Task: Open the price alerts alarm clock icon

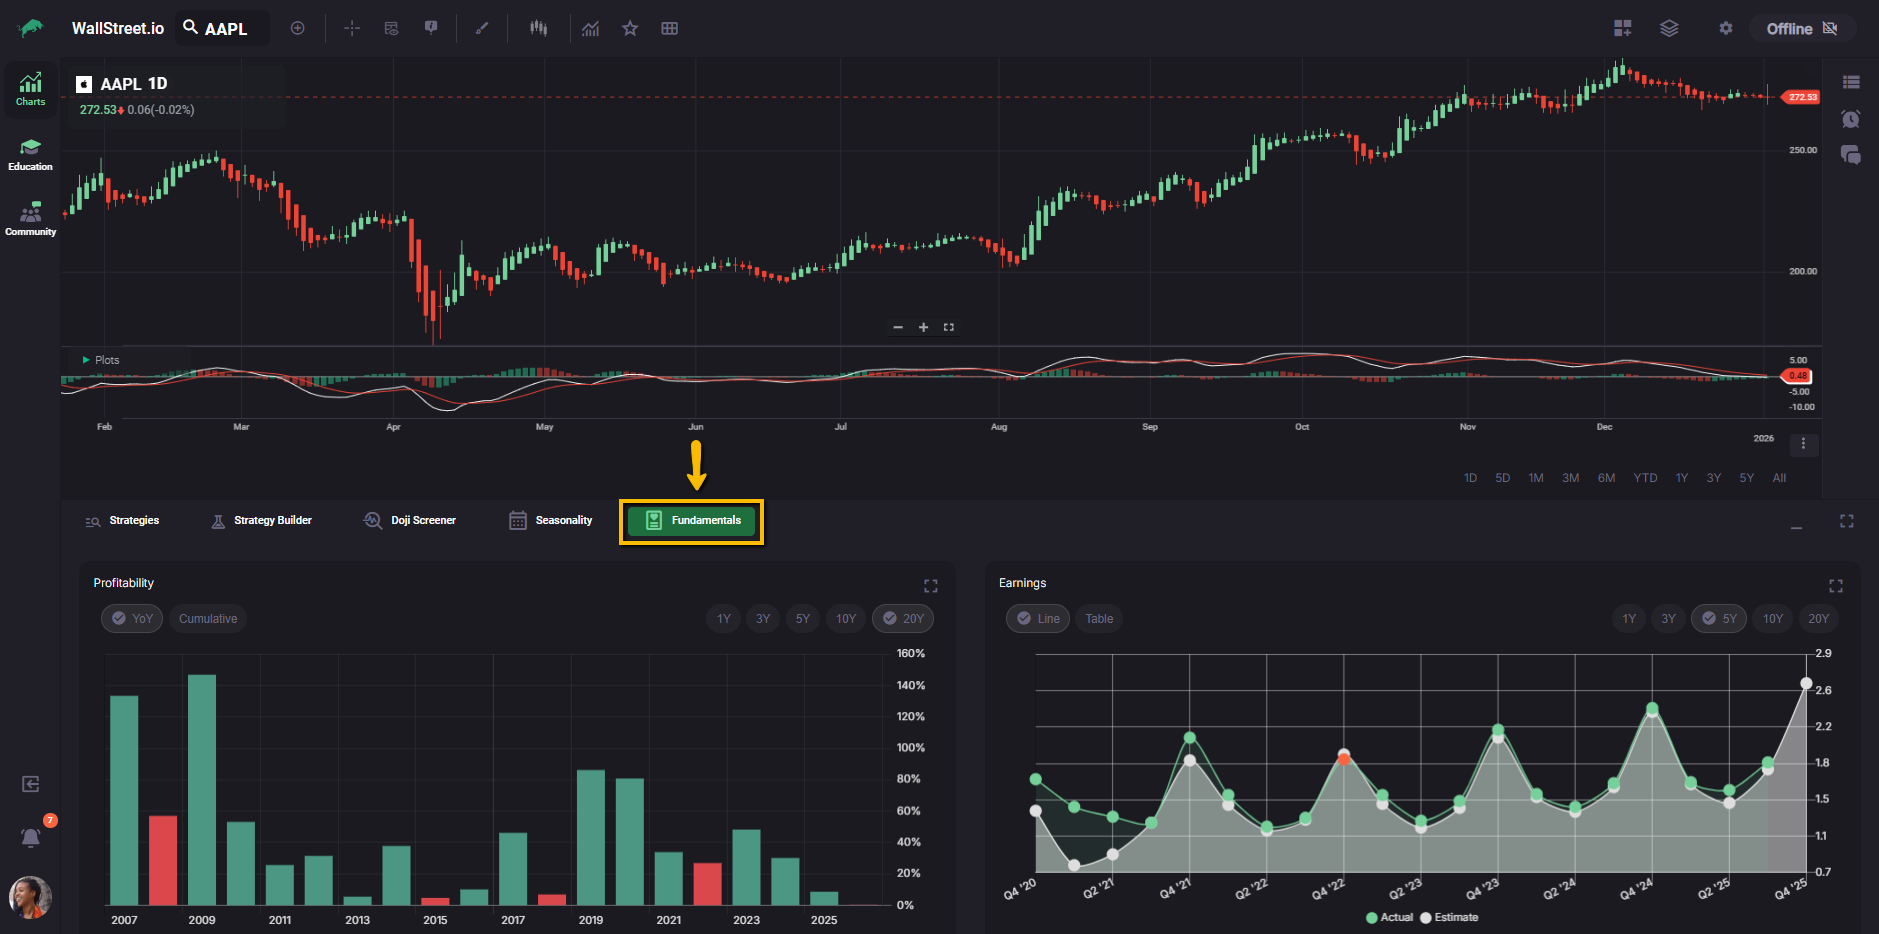Action: tap(1850, 119)
